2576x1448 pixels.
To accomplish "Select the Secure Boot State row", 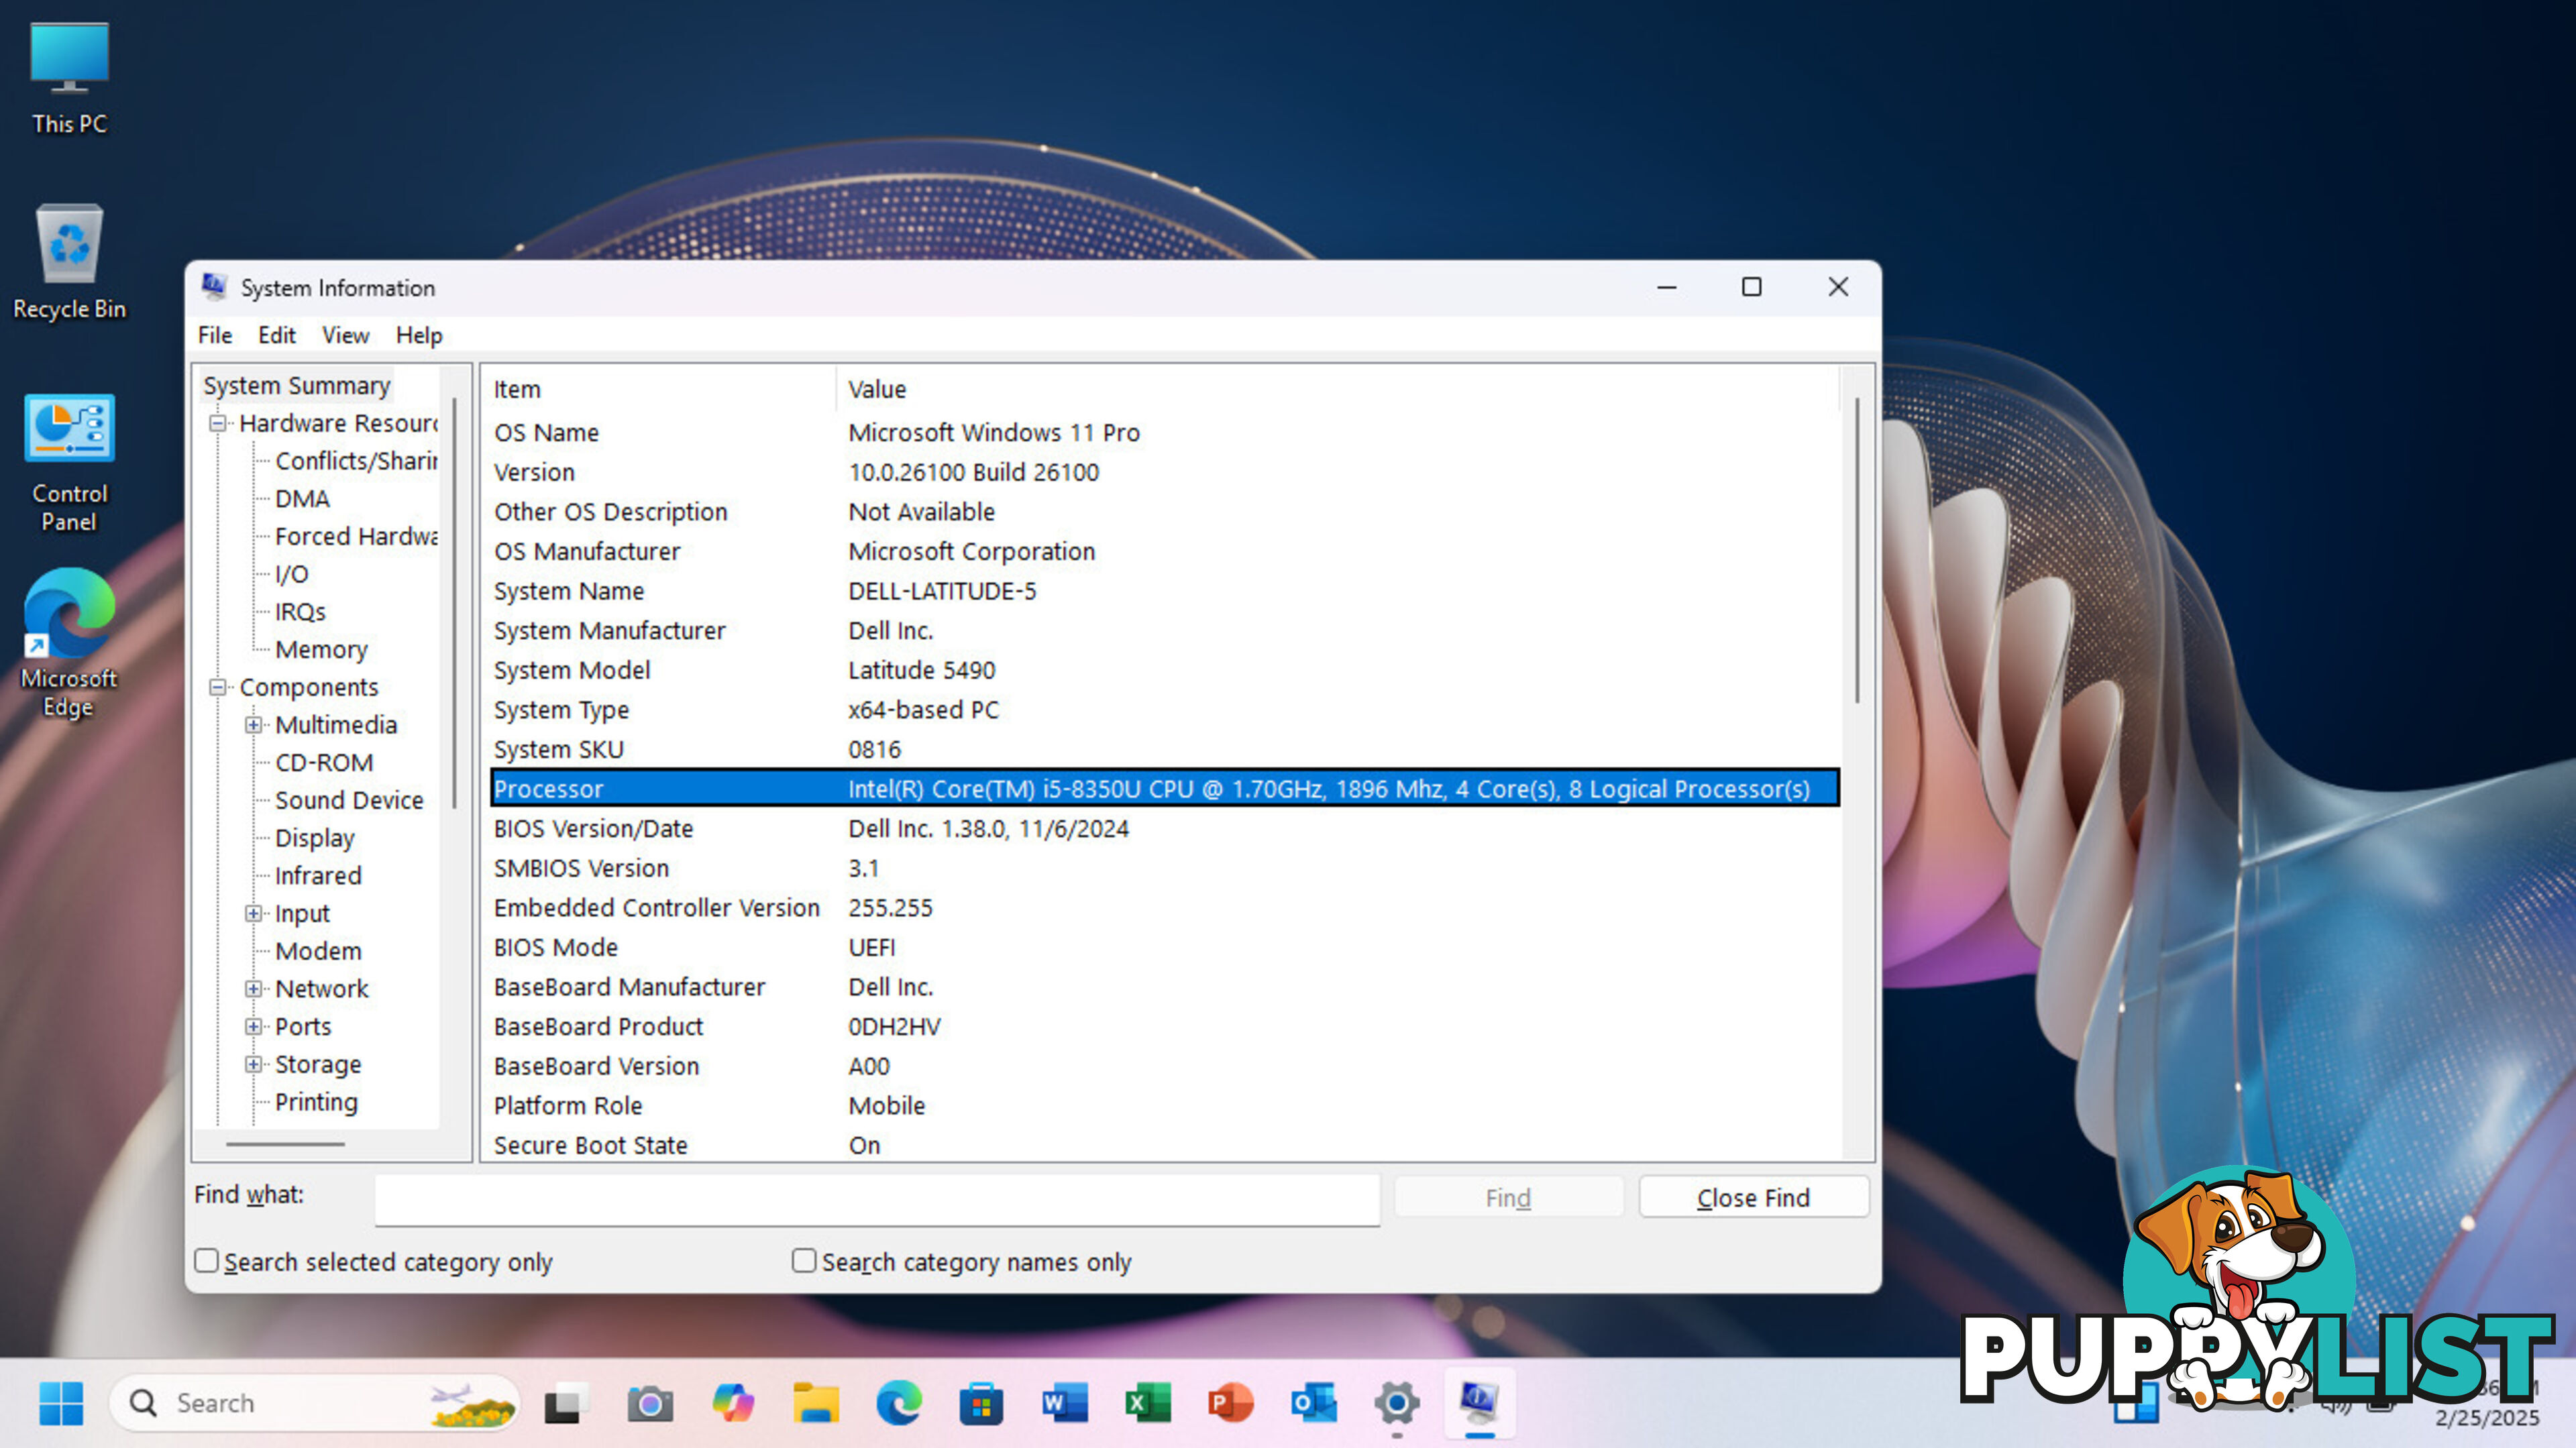I will 1164,1145.
